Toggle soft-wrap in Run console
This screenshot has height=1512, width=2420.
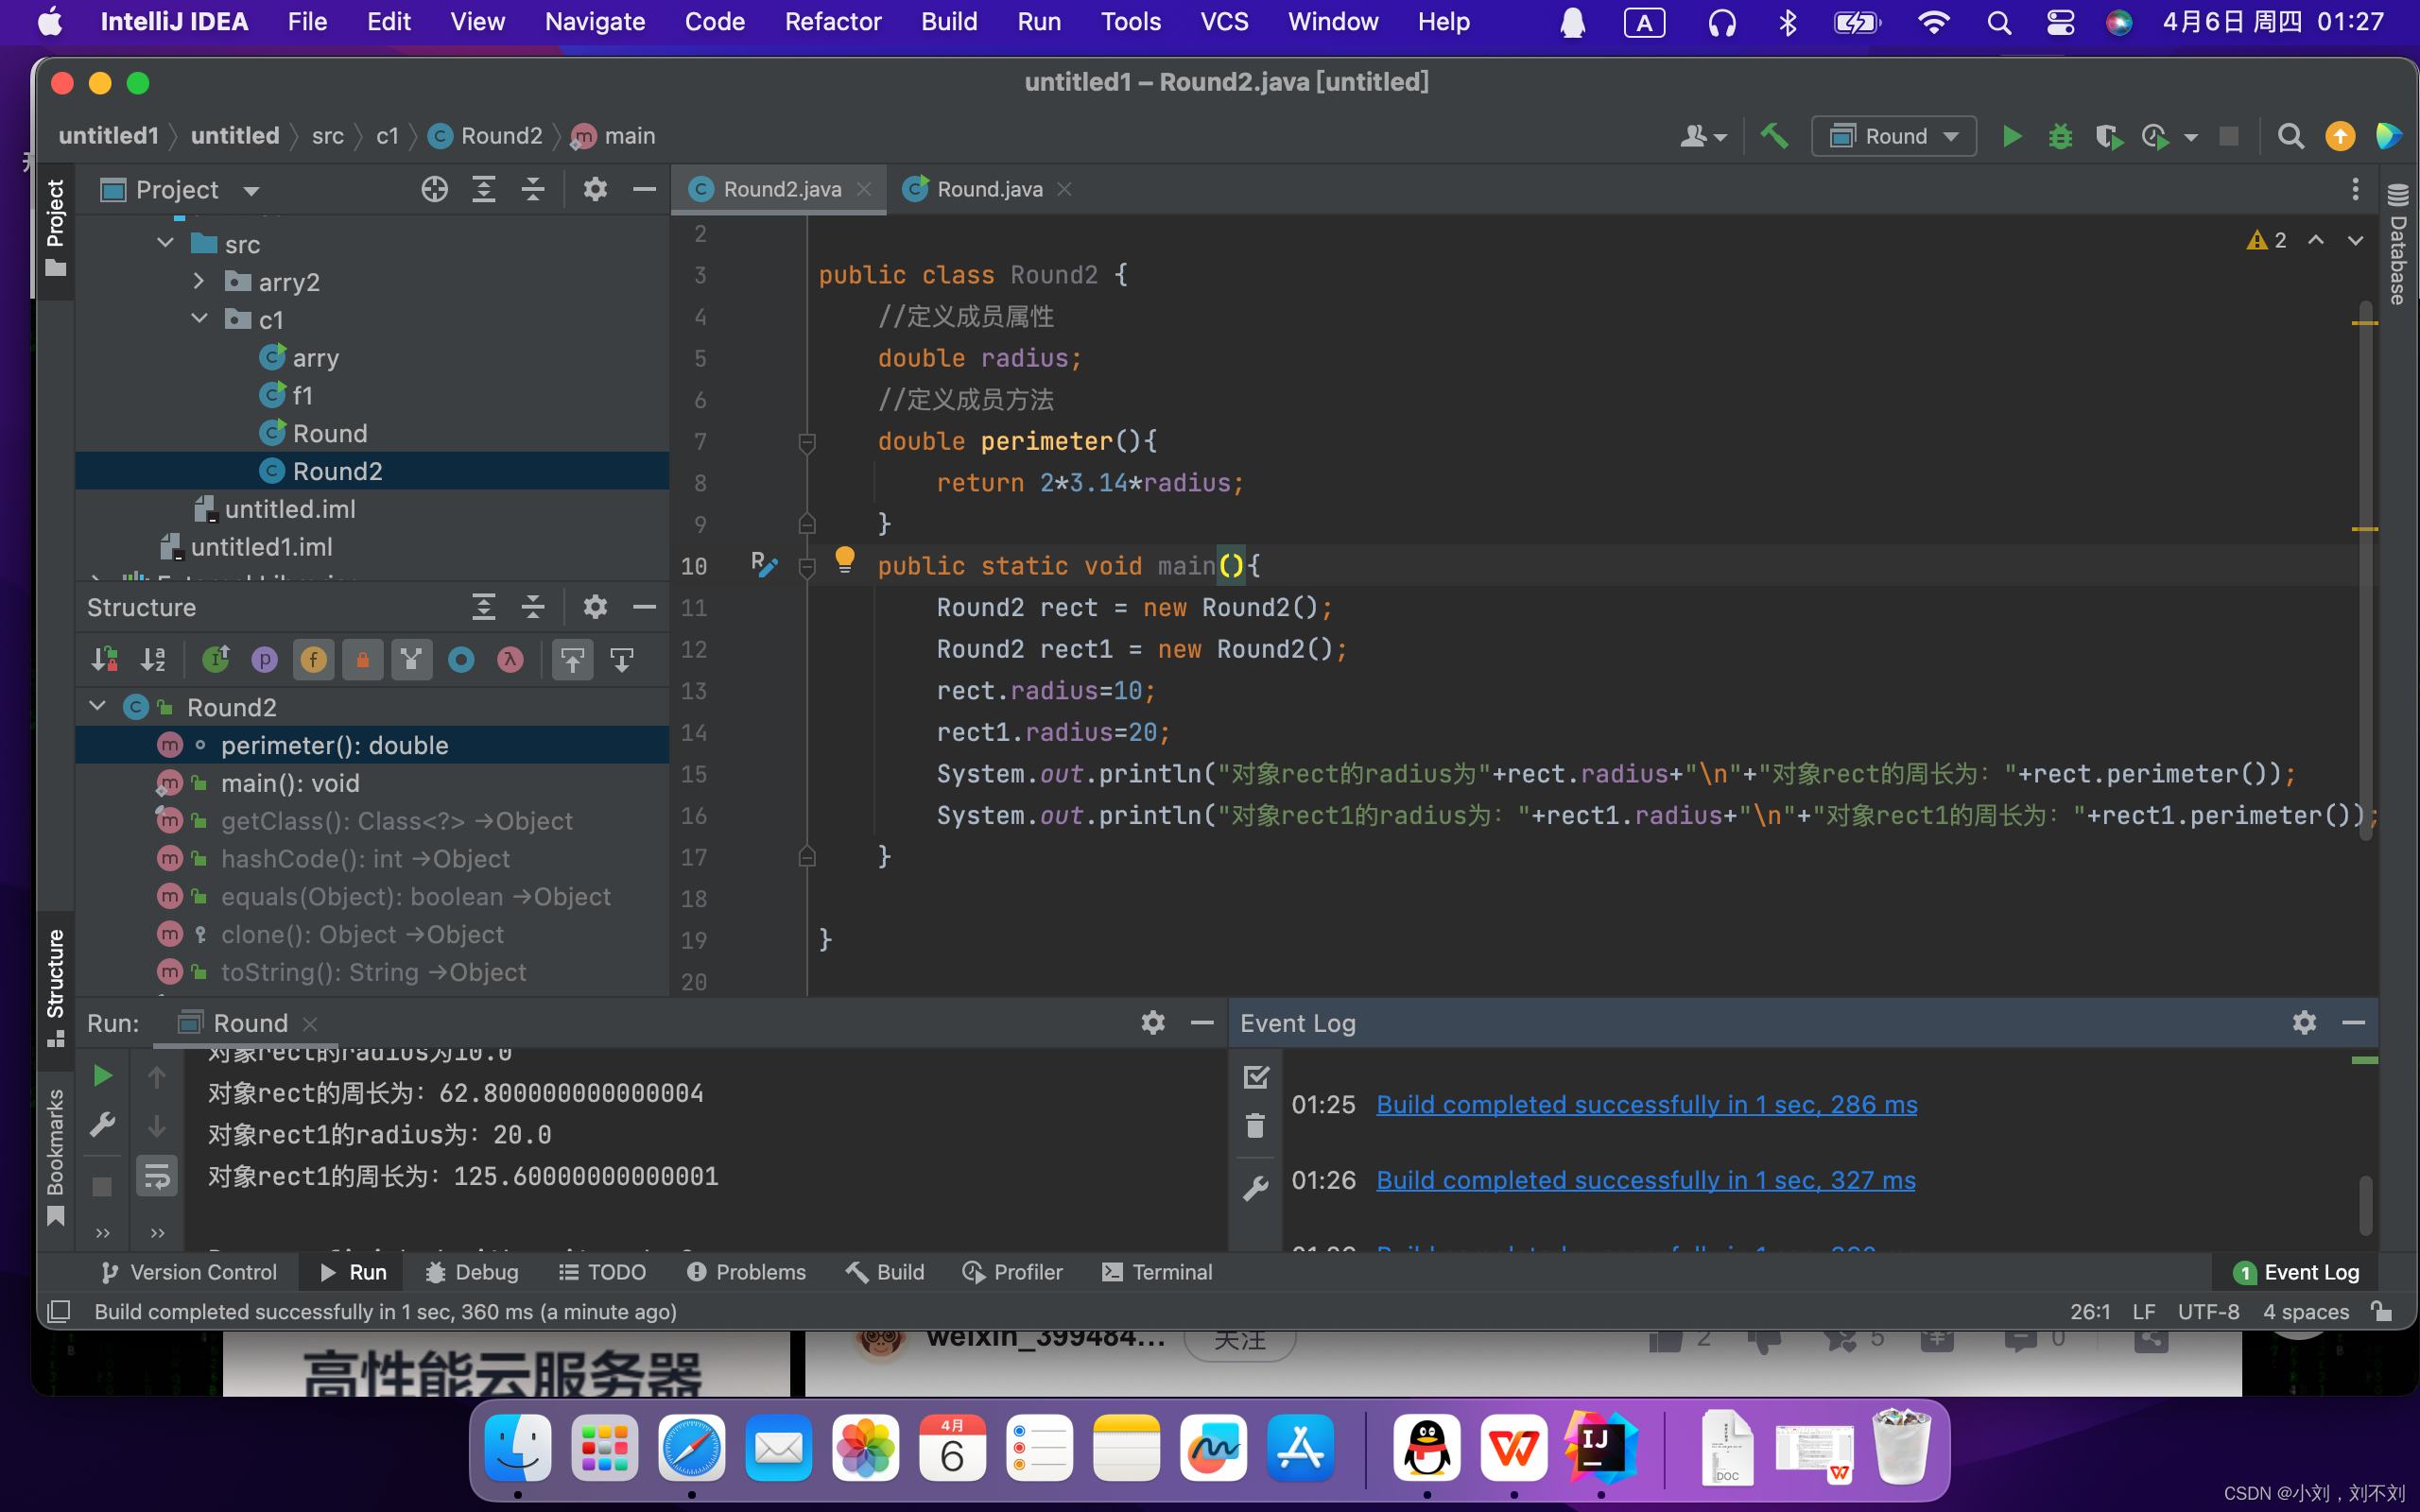point(157,1177)
